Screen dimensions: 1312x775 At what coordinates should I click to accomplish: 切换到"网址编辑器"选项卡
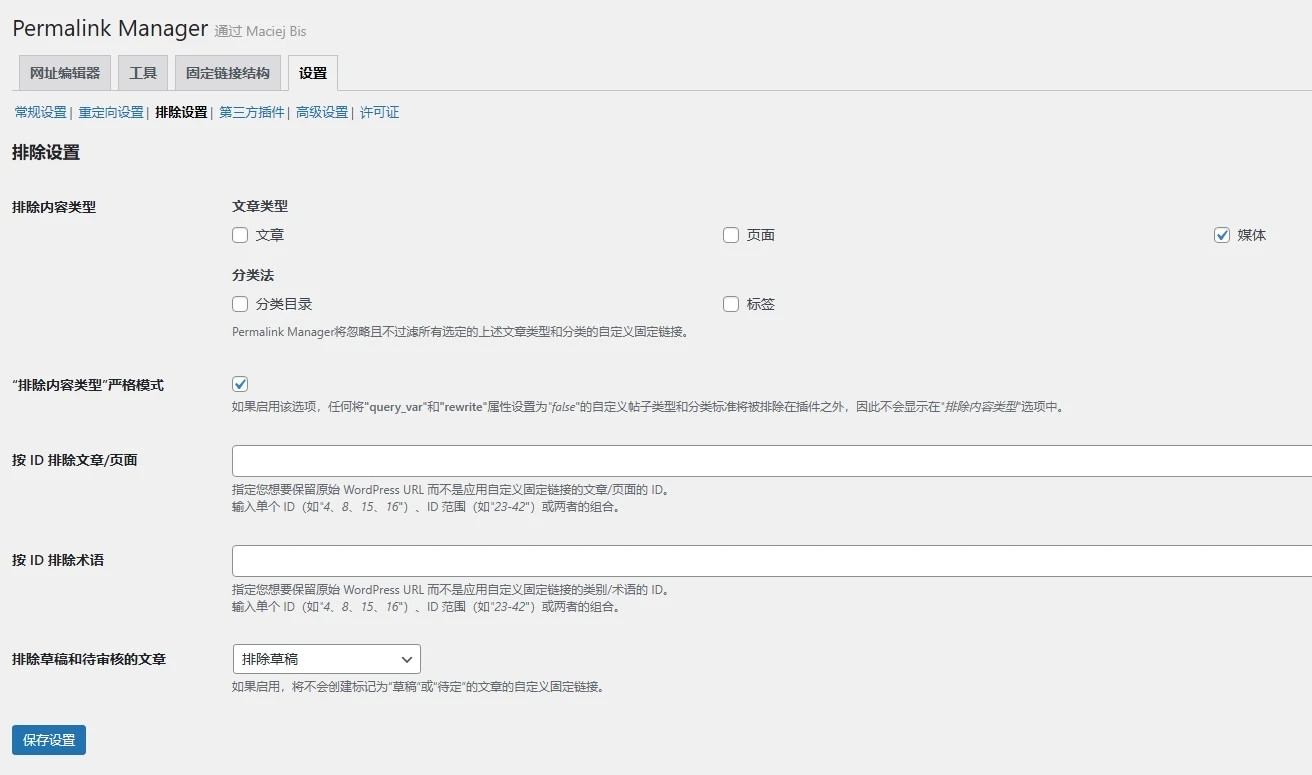click(63, 72)
